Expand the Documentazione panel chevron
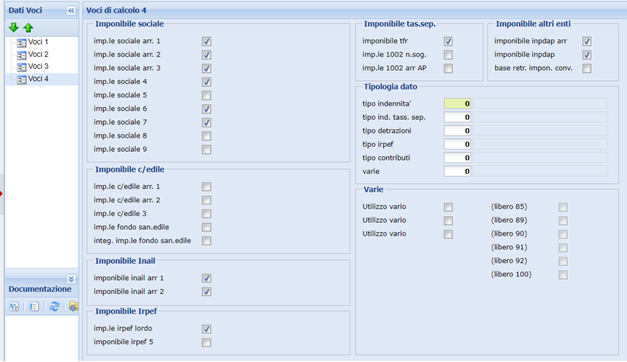 71,279
